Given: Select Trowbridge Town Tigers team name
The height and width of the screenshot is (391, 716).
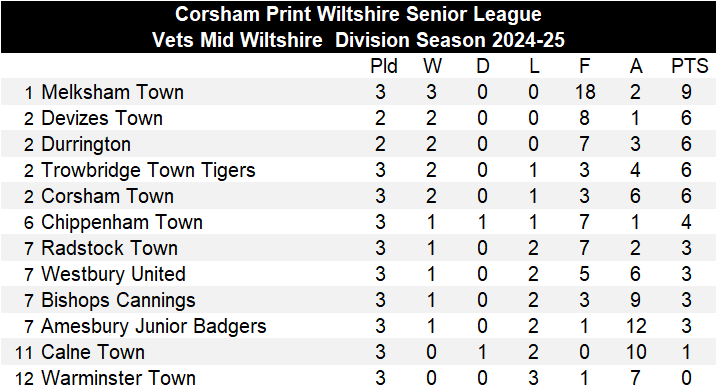Looking at the screenshot, I should pyautogui.click(x=148, y=171).
